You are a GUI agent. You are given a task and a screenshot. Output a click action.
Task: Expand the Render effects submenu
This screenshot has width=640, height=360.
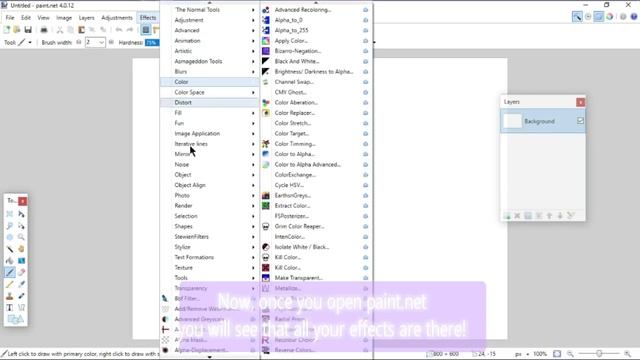click(209, 206)
